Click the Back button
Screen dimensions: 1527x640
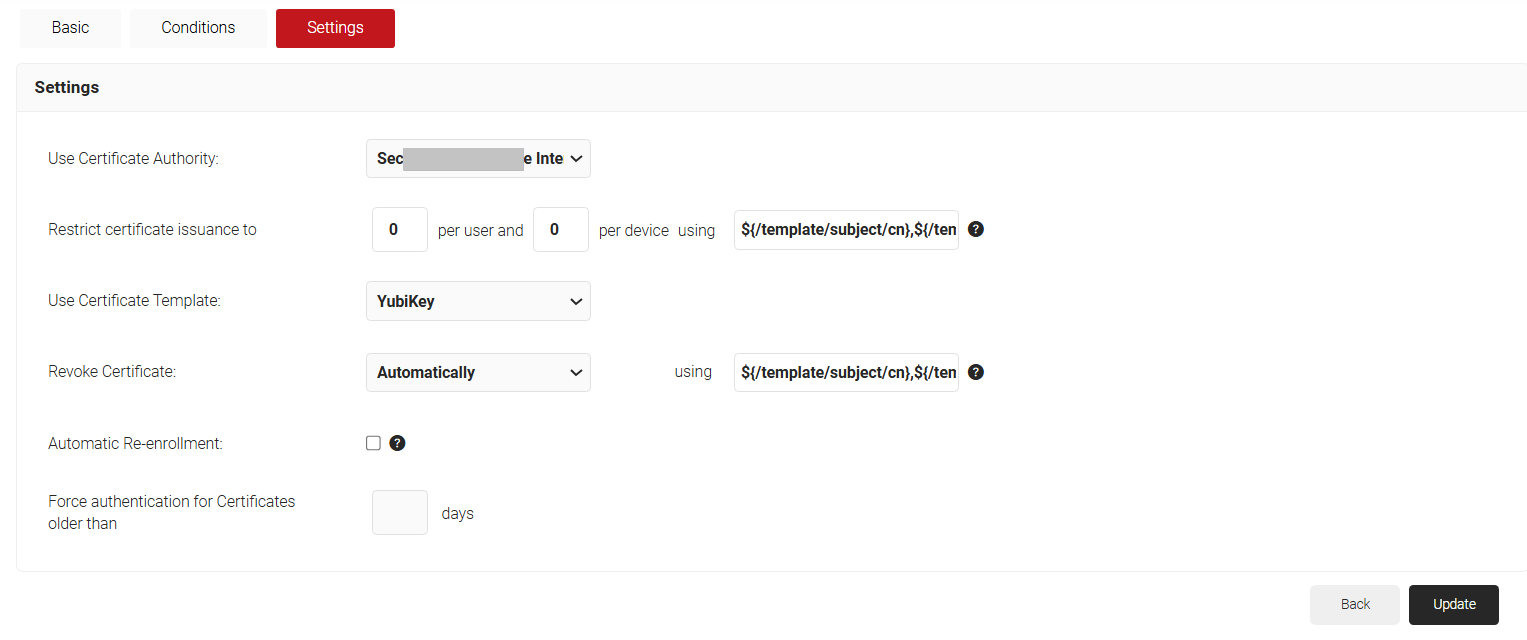(x=1355, y=604)
